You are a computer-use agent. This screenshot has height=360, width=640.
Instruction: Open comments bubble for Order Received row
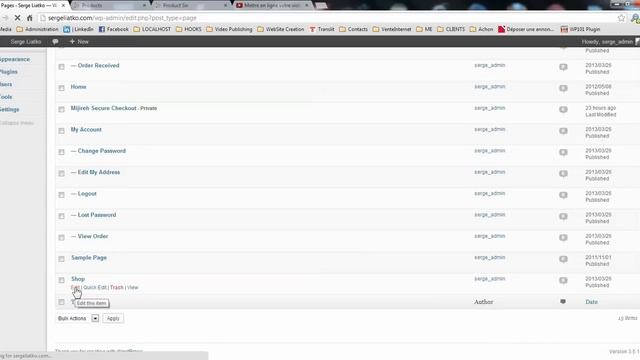(563, 67)
